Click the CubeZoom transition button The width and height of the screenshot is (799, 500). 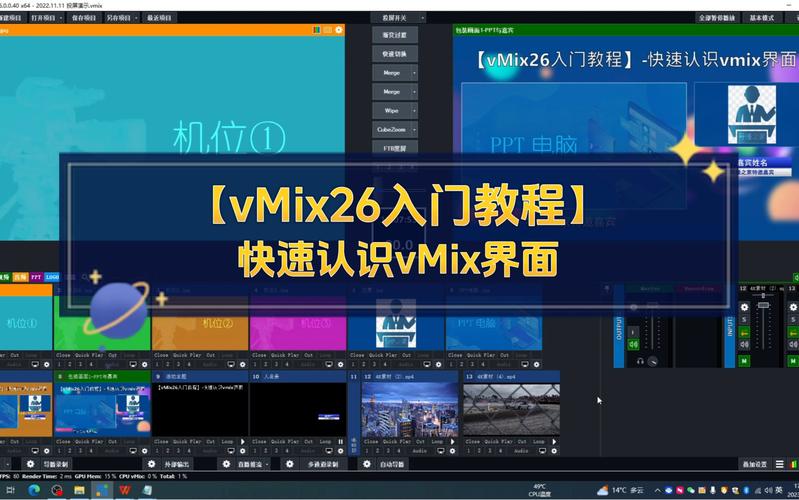pyautogui.click(x=391, y=129)
